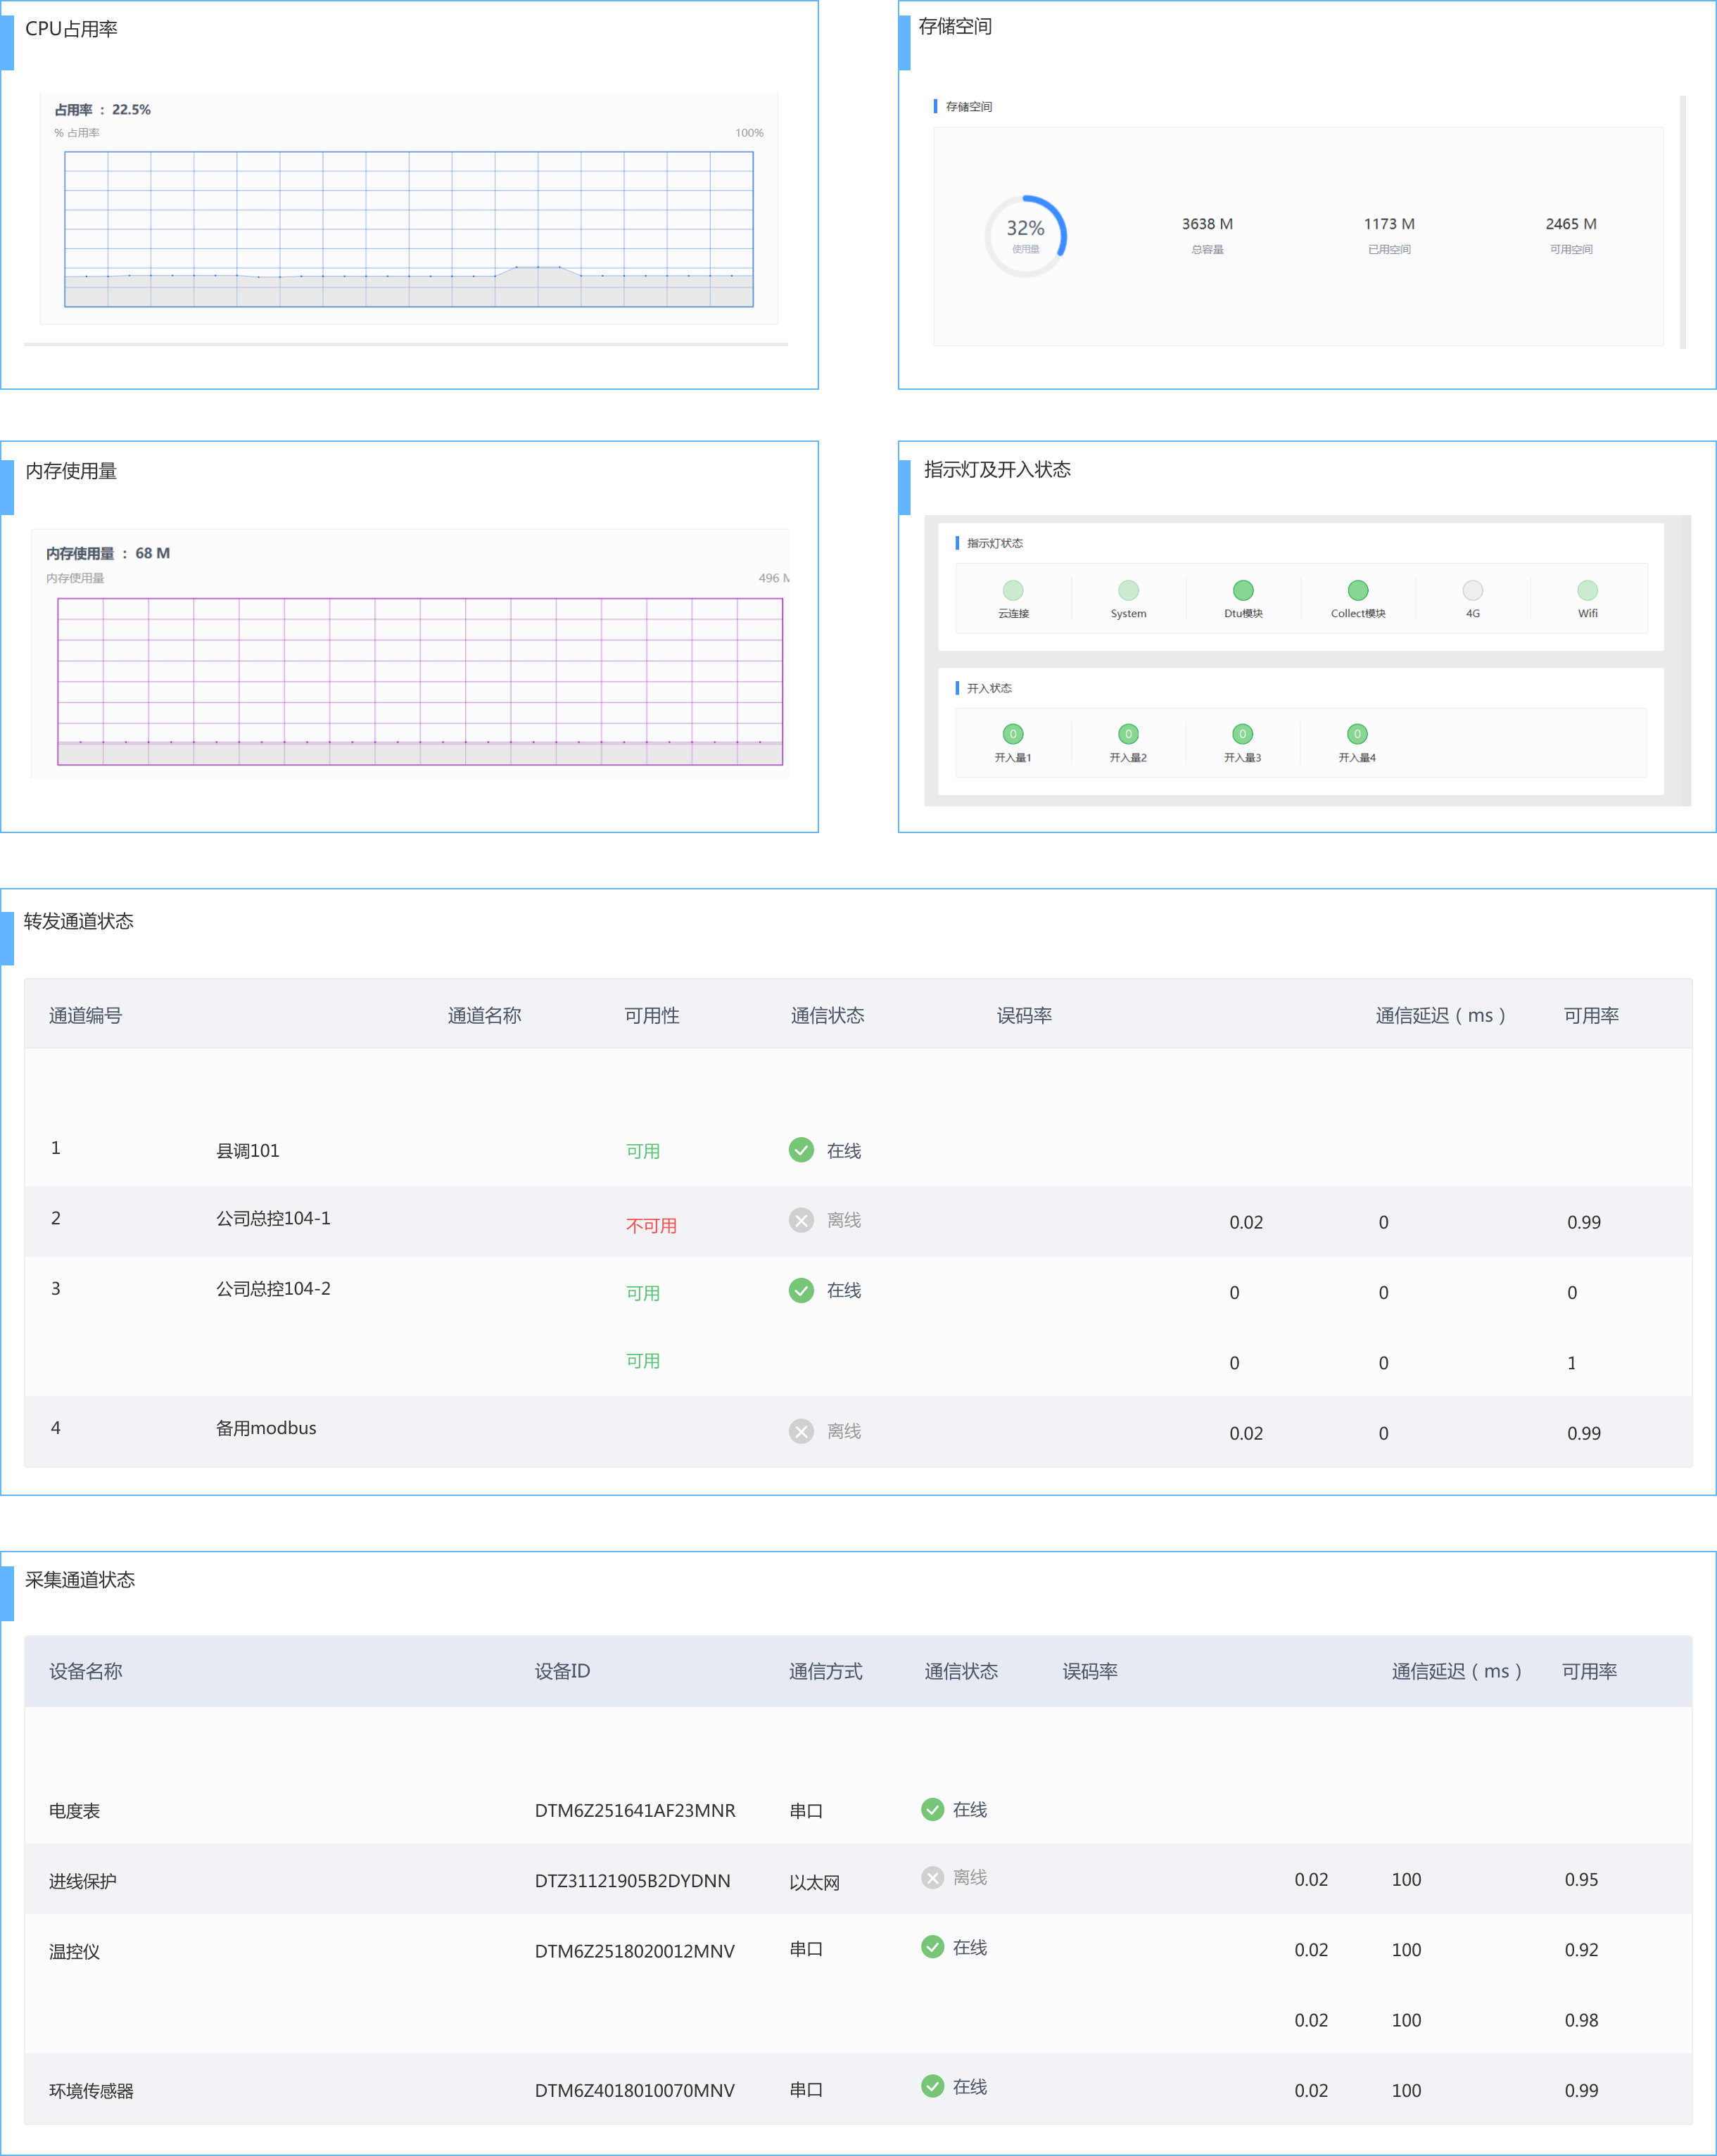Image resolution: width=1717 pixels, height=2156 pixels.
Task: Select the 县调101 channel name
Action: 248,1151
